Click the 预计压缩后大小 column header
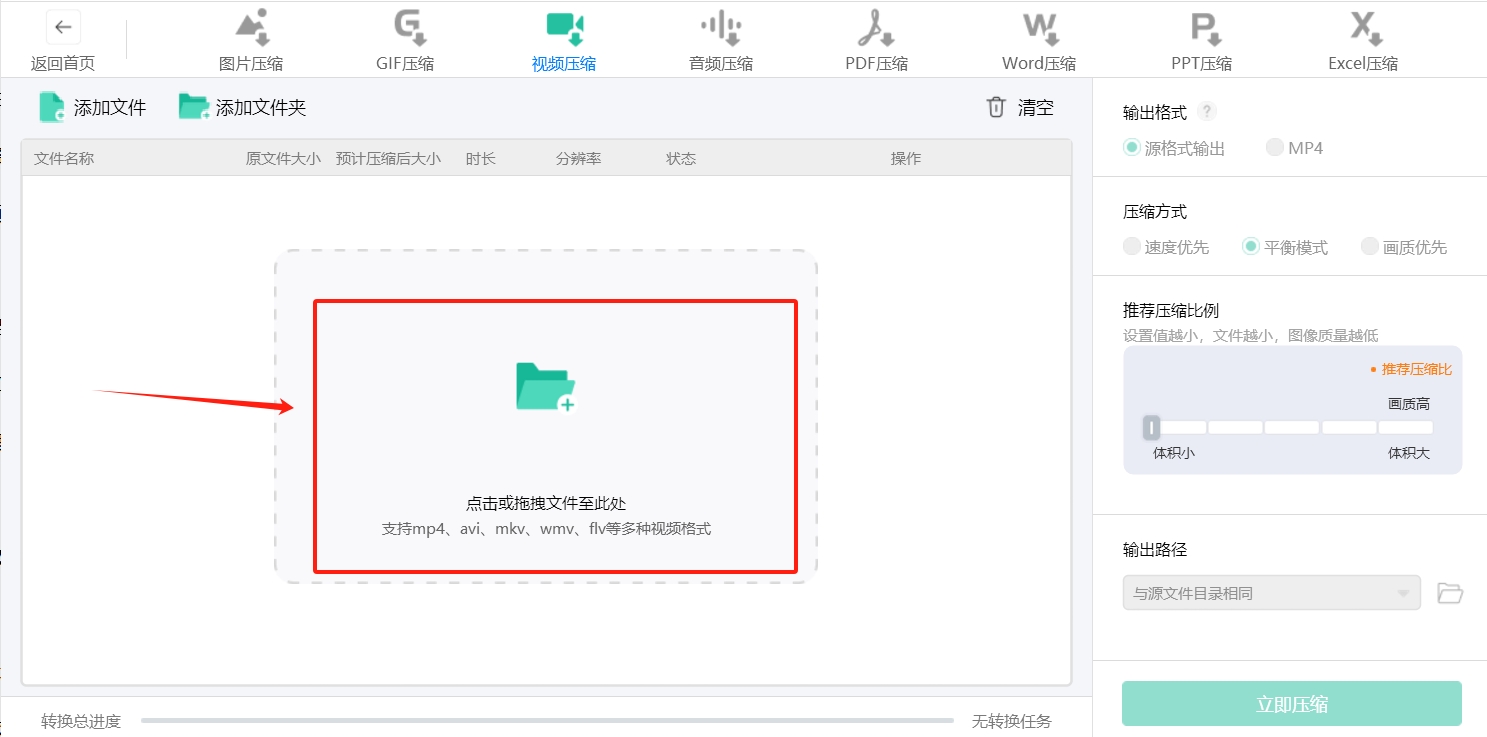Image resolution: width=1487 pixels, height=737 pixels. 388,159
